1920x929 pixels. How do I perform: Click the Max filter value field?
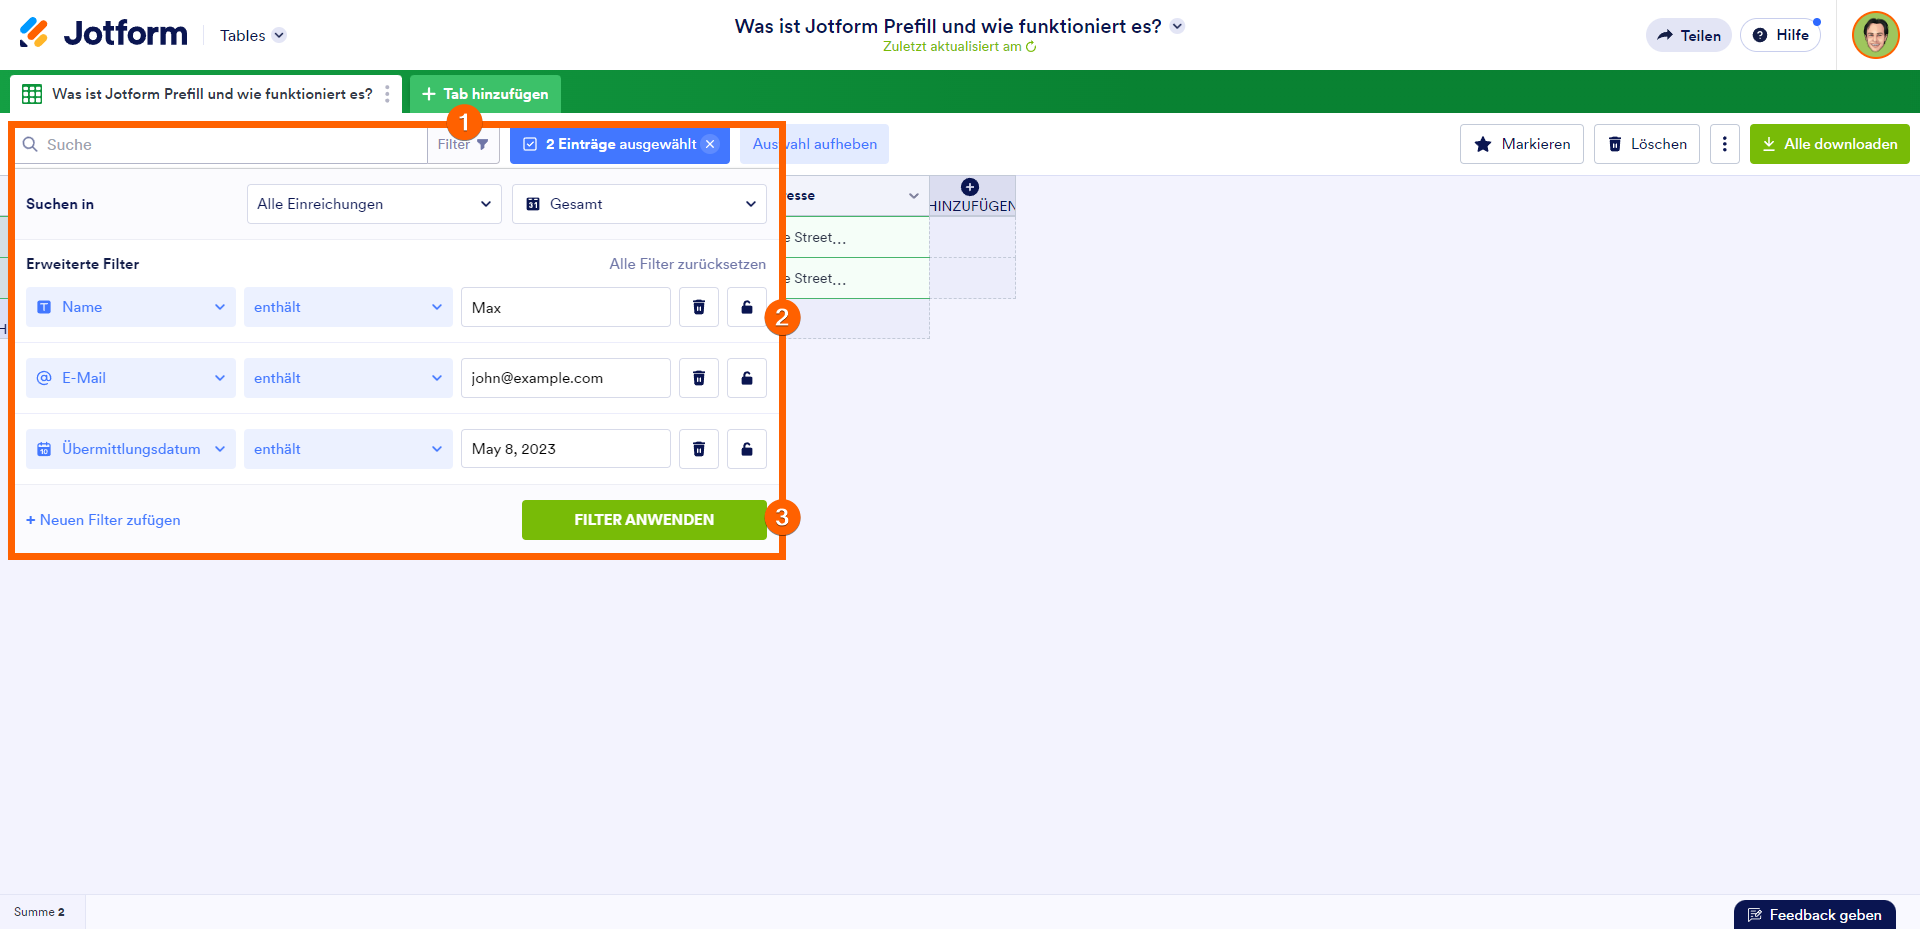point(566,307)
